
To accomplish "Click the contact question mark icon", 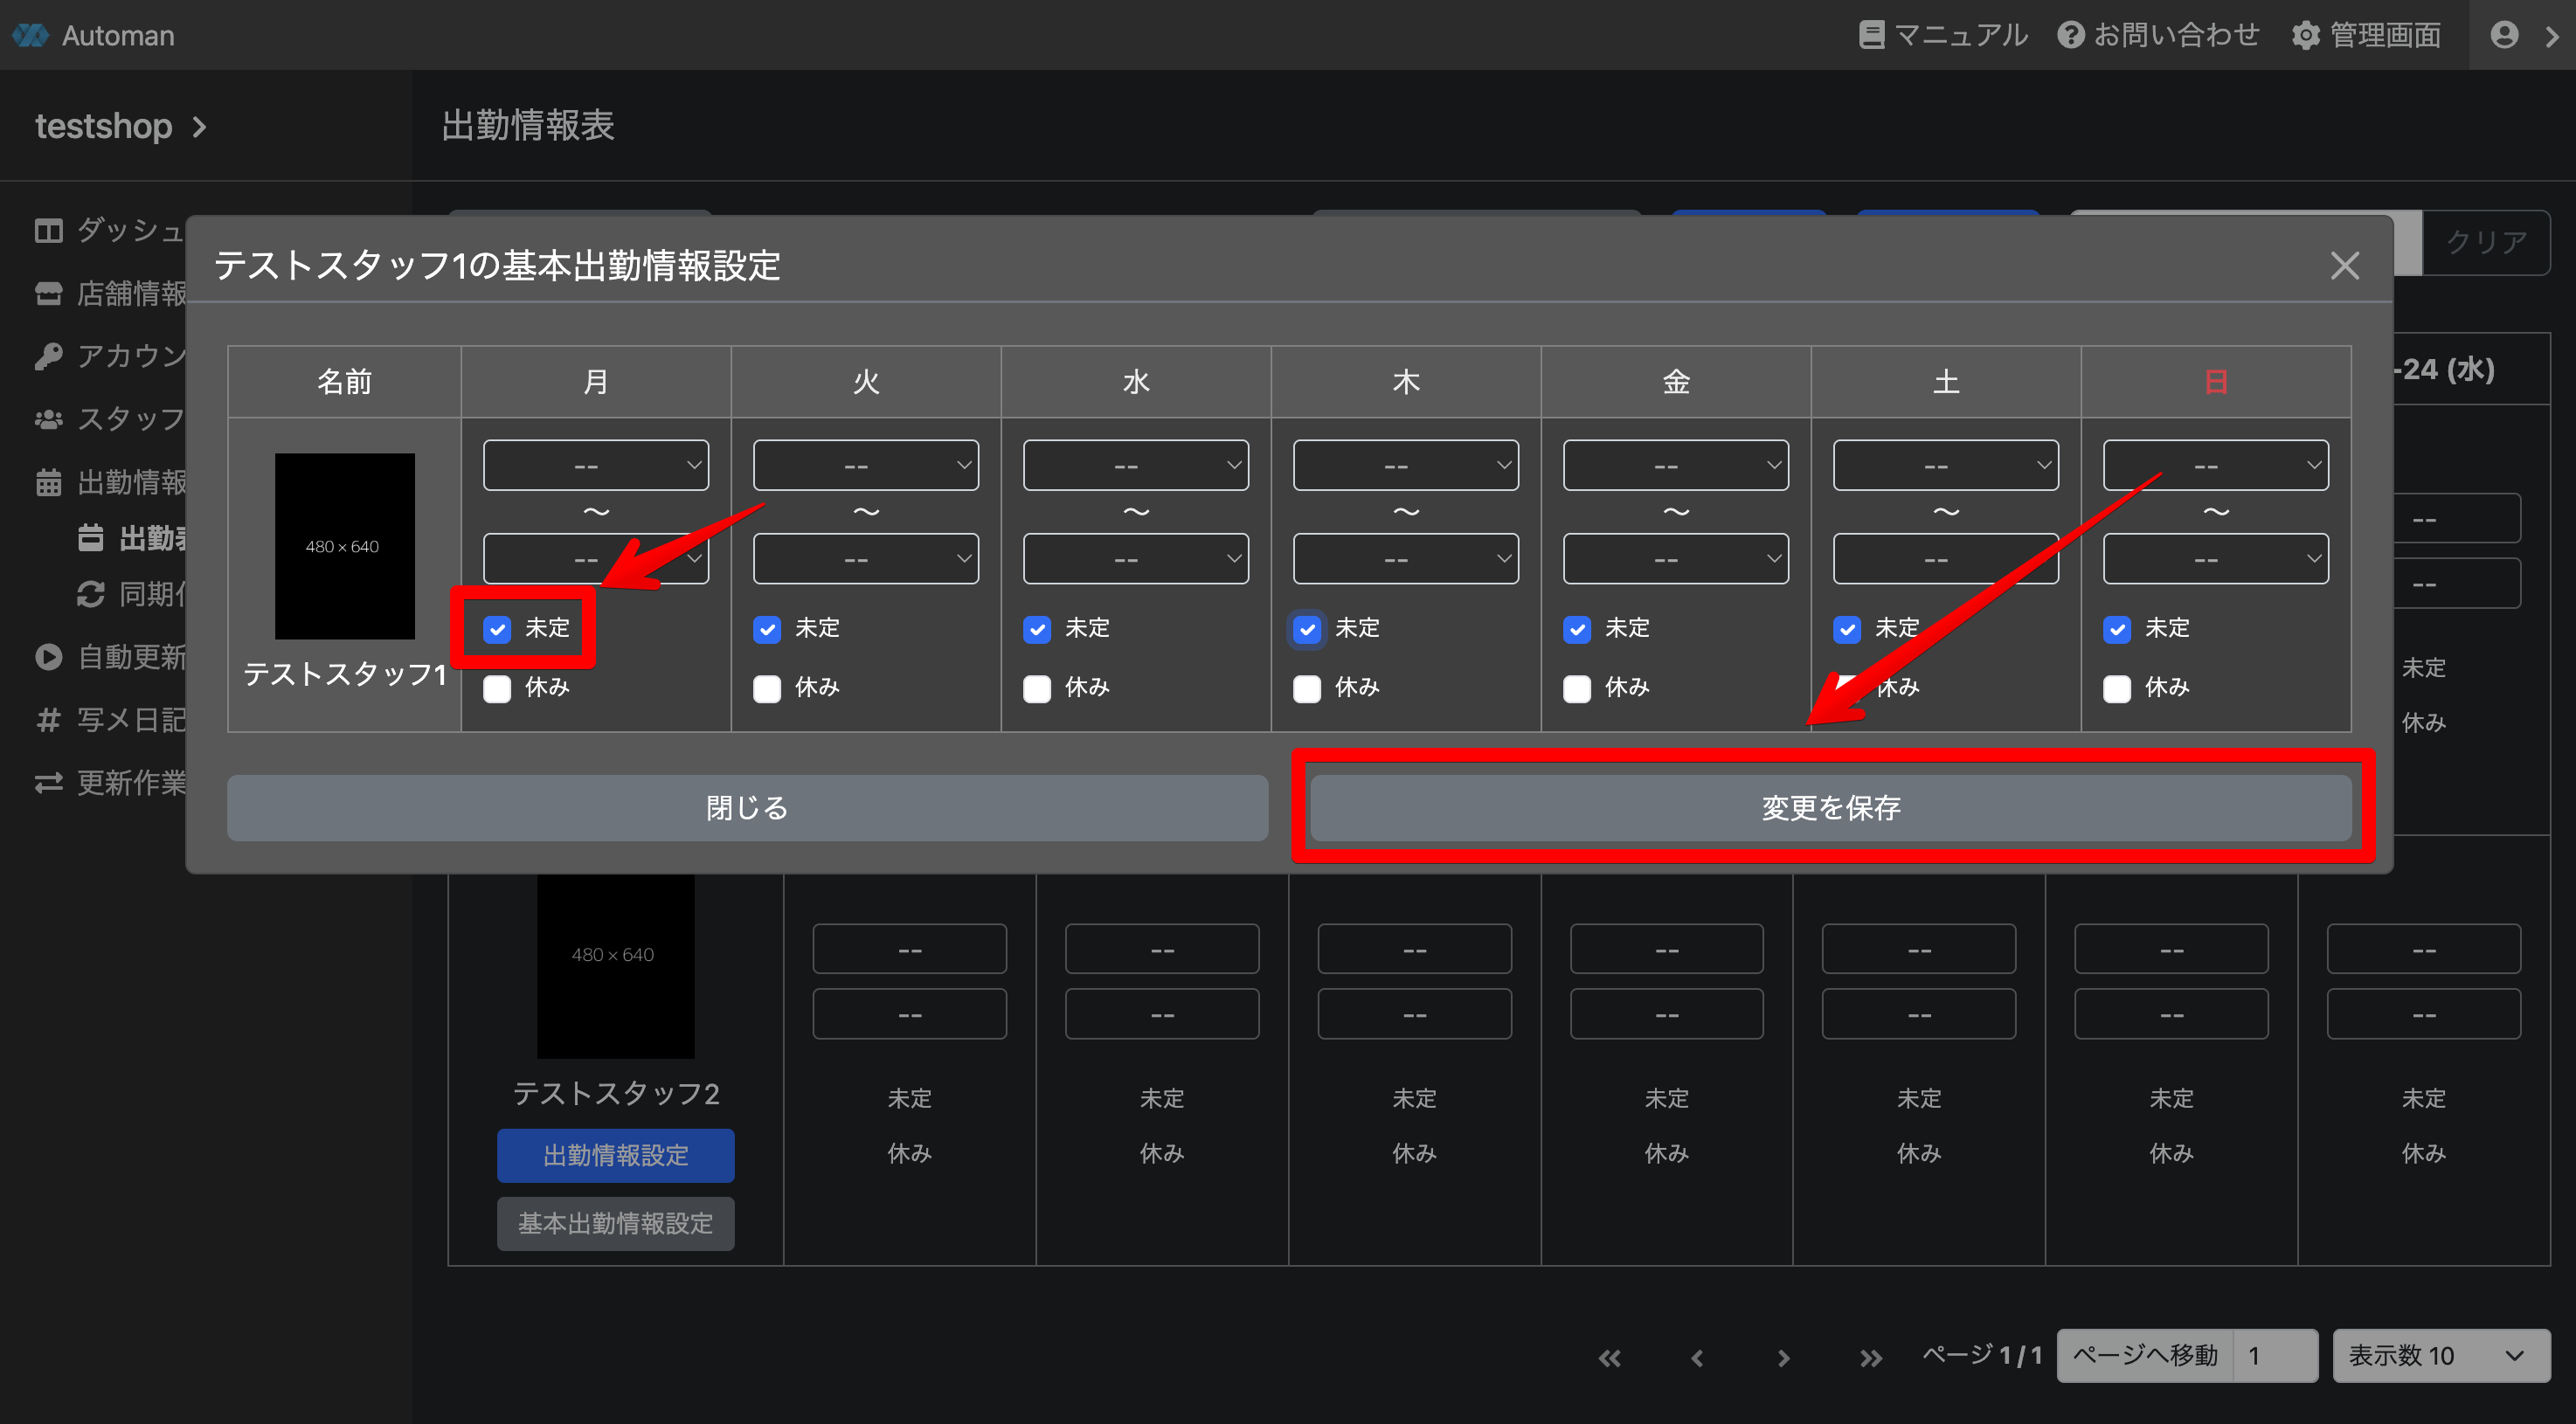I will coord(2070,35).
